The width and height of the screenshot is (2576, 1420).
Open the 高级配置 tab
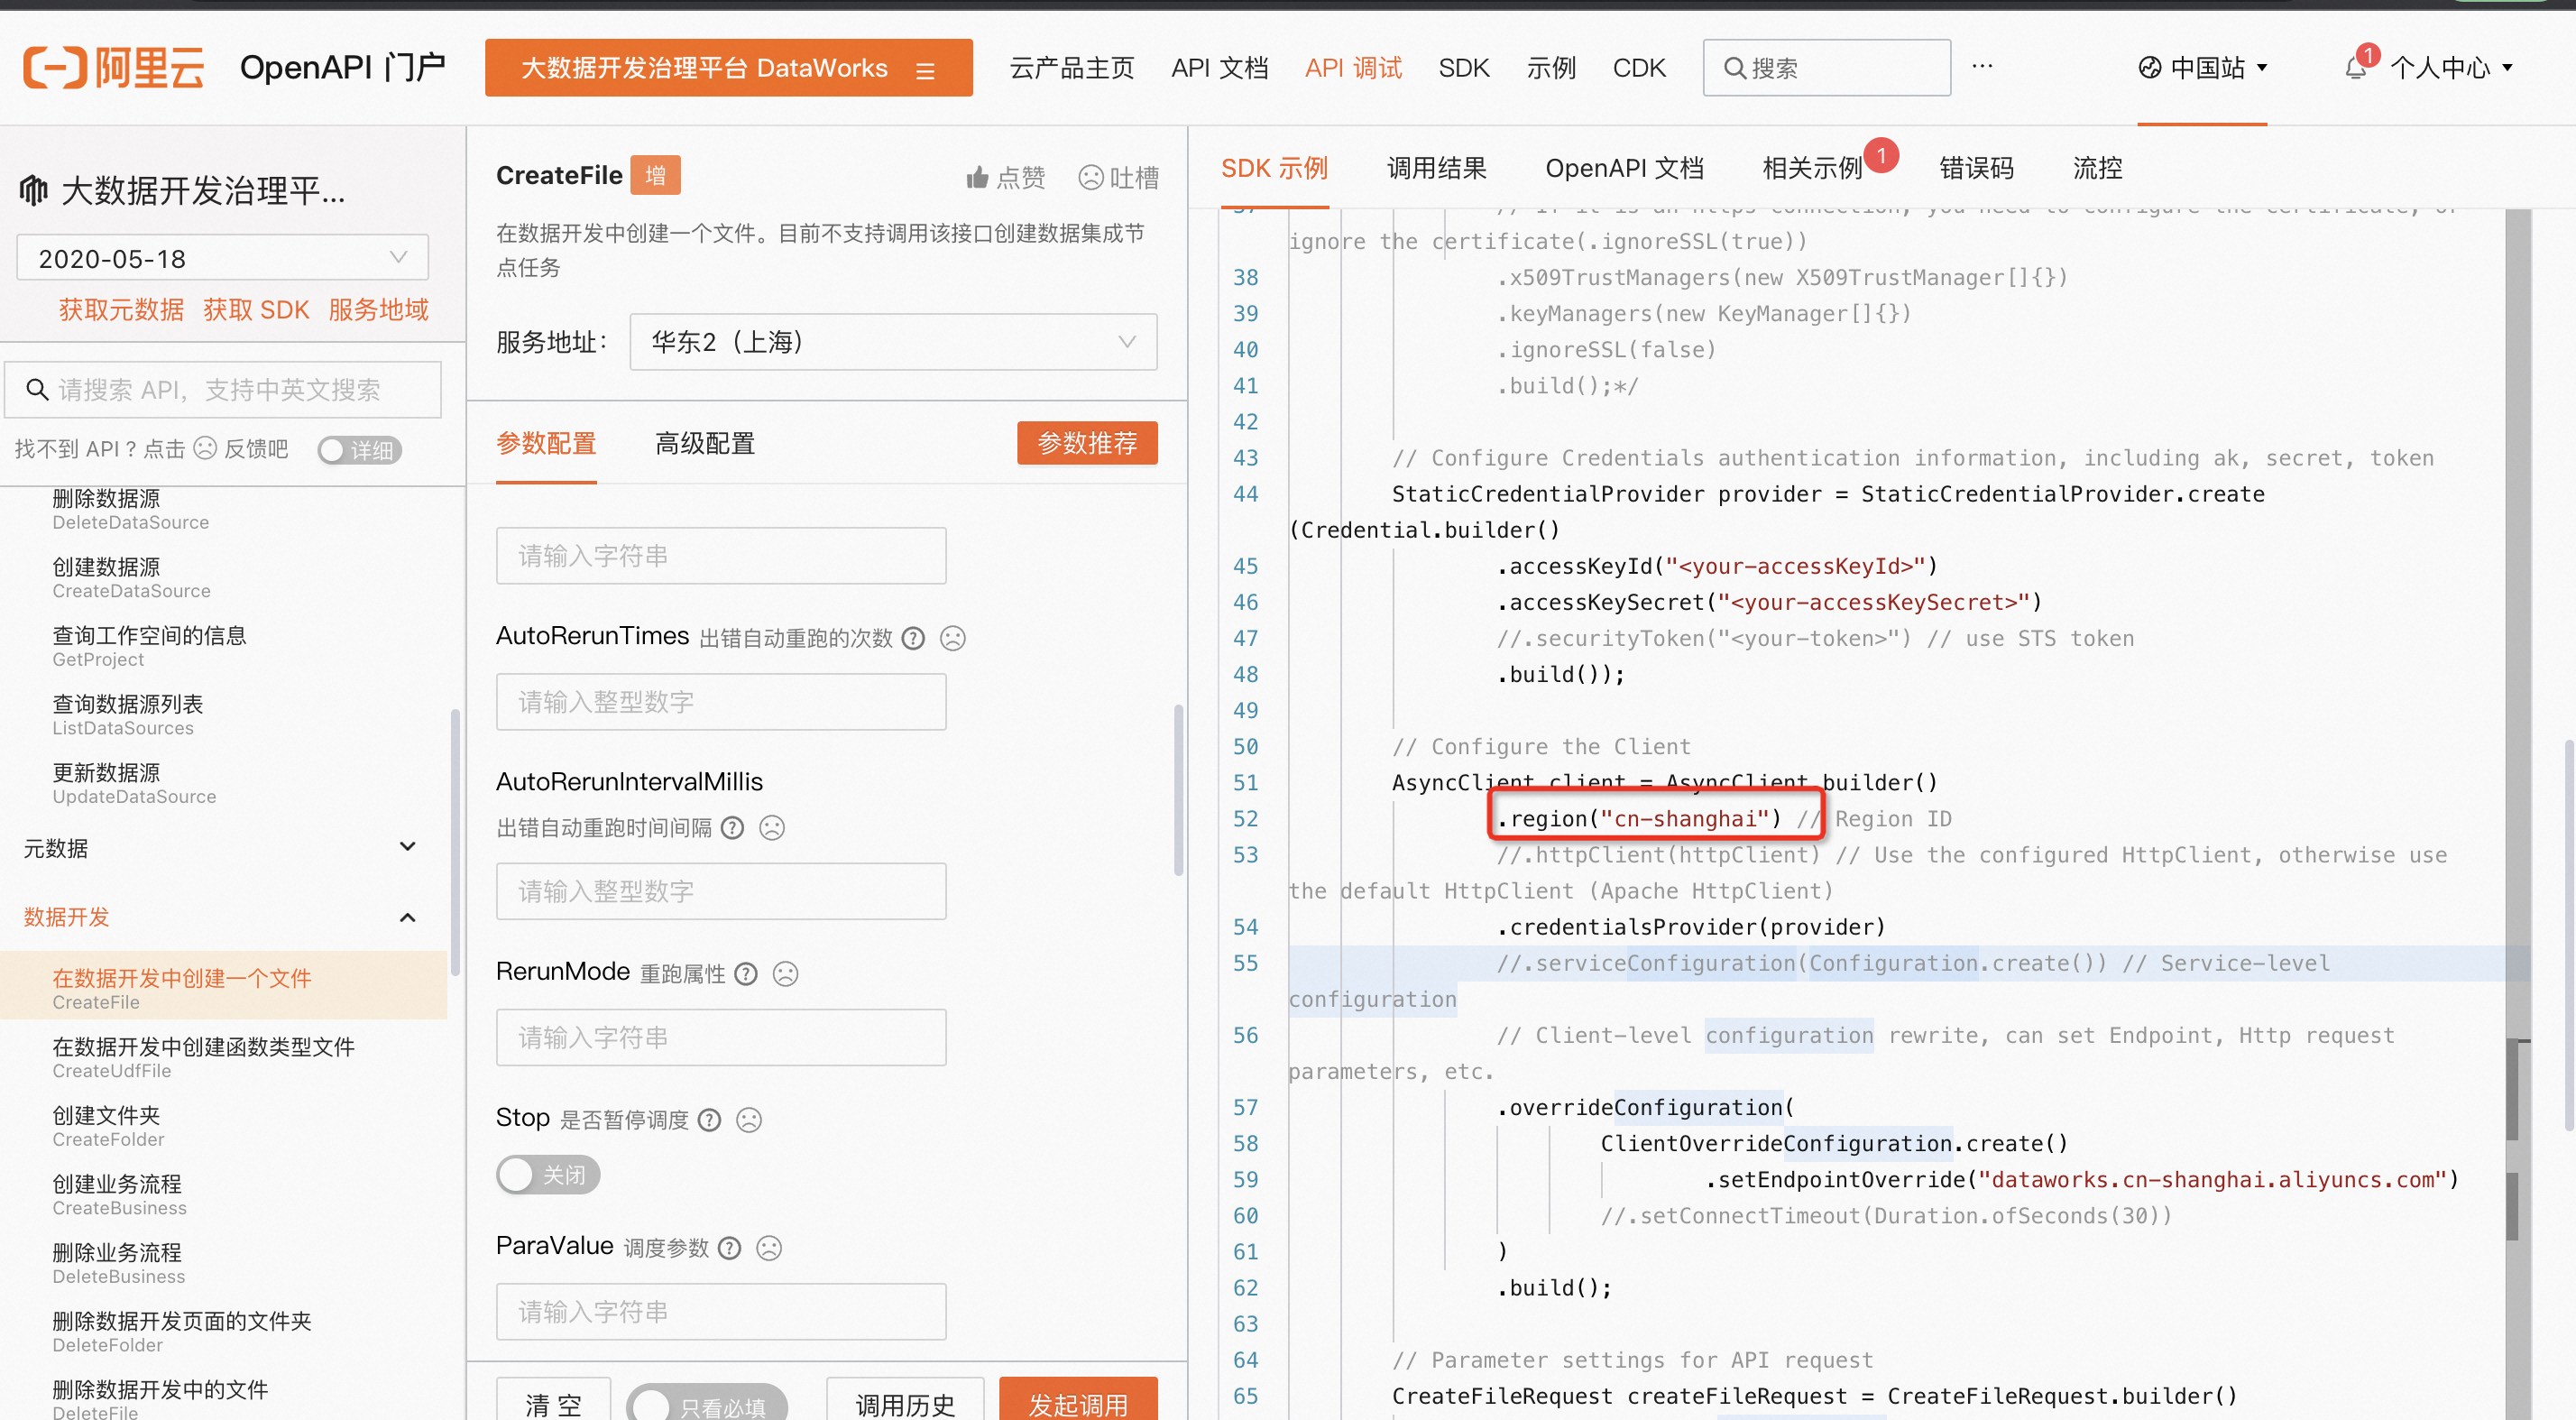704,443
